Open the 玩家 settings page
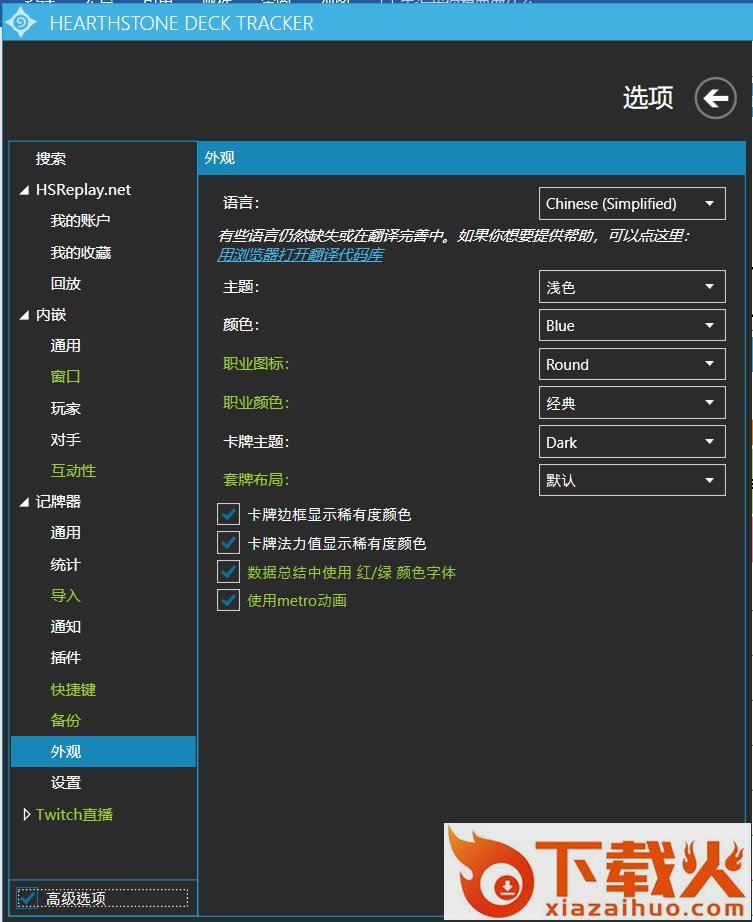 click(65, 408)
